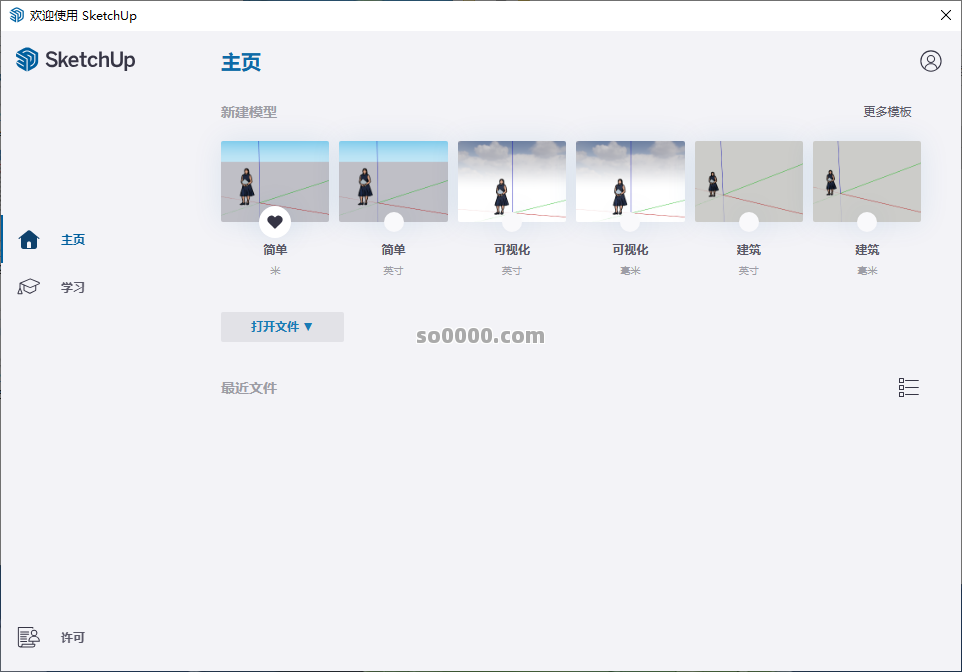Open the account profile icon
This screenshot has height=672, width=962.
(931, 61)
